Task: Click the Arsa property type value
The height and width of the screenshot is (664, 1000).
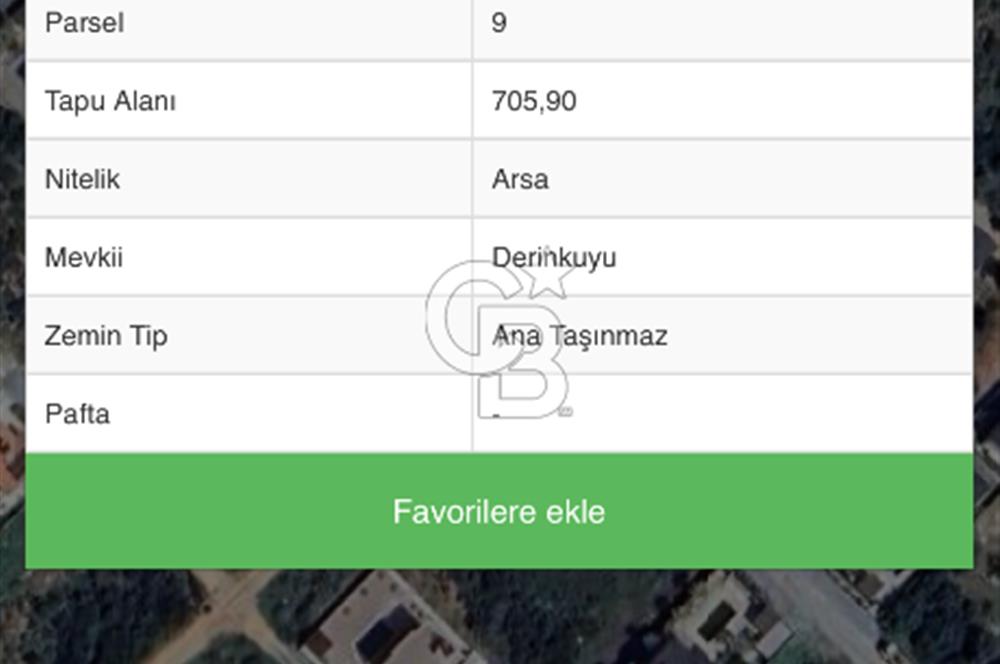Action: (x=519, y=179)
